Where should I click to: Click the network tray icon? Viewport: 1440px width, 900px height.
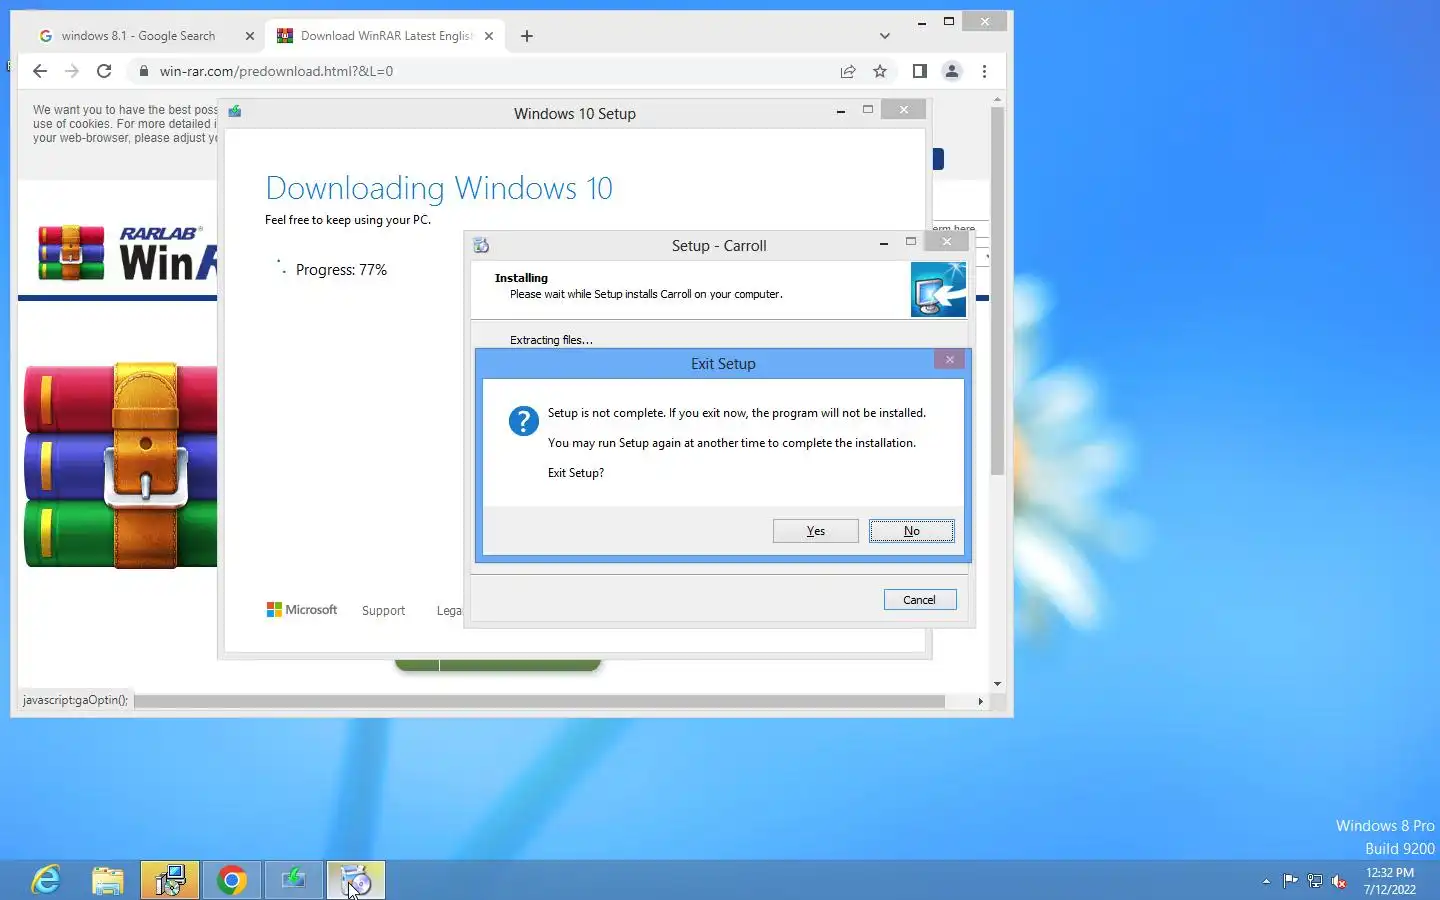point(1315,881)
